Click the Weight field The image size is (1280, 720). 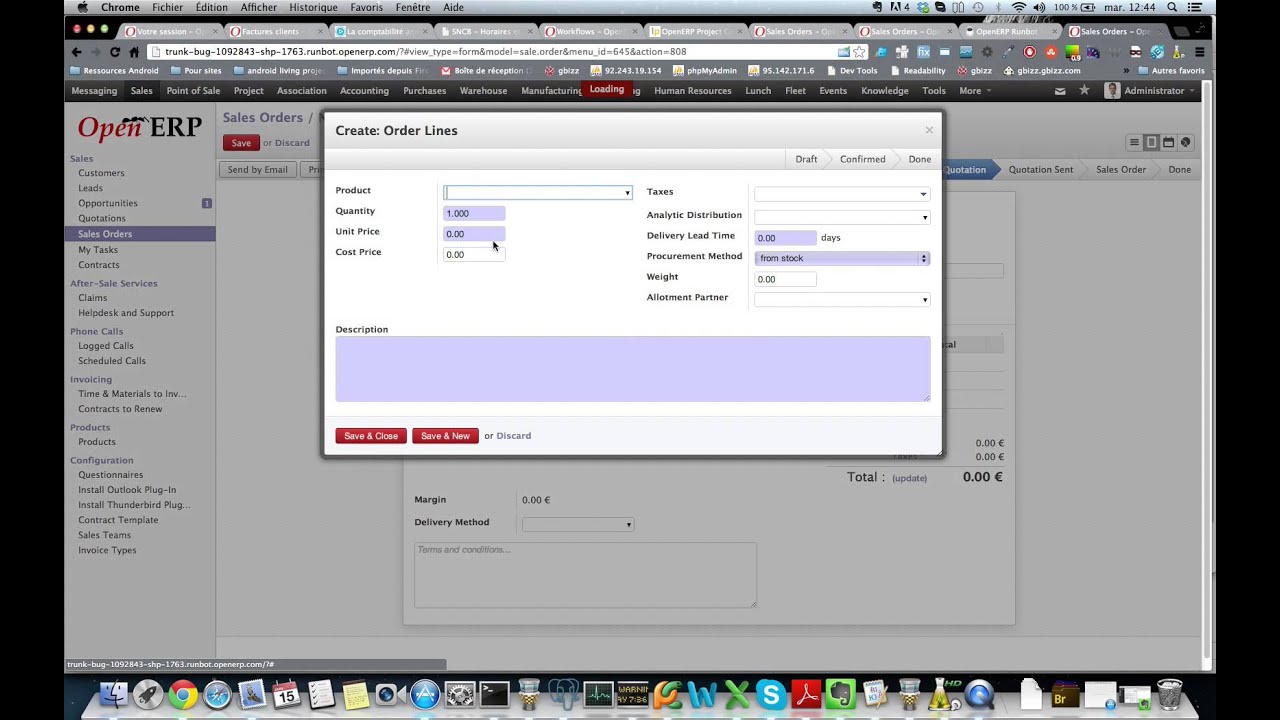click(x=786, y=279)
